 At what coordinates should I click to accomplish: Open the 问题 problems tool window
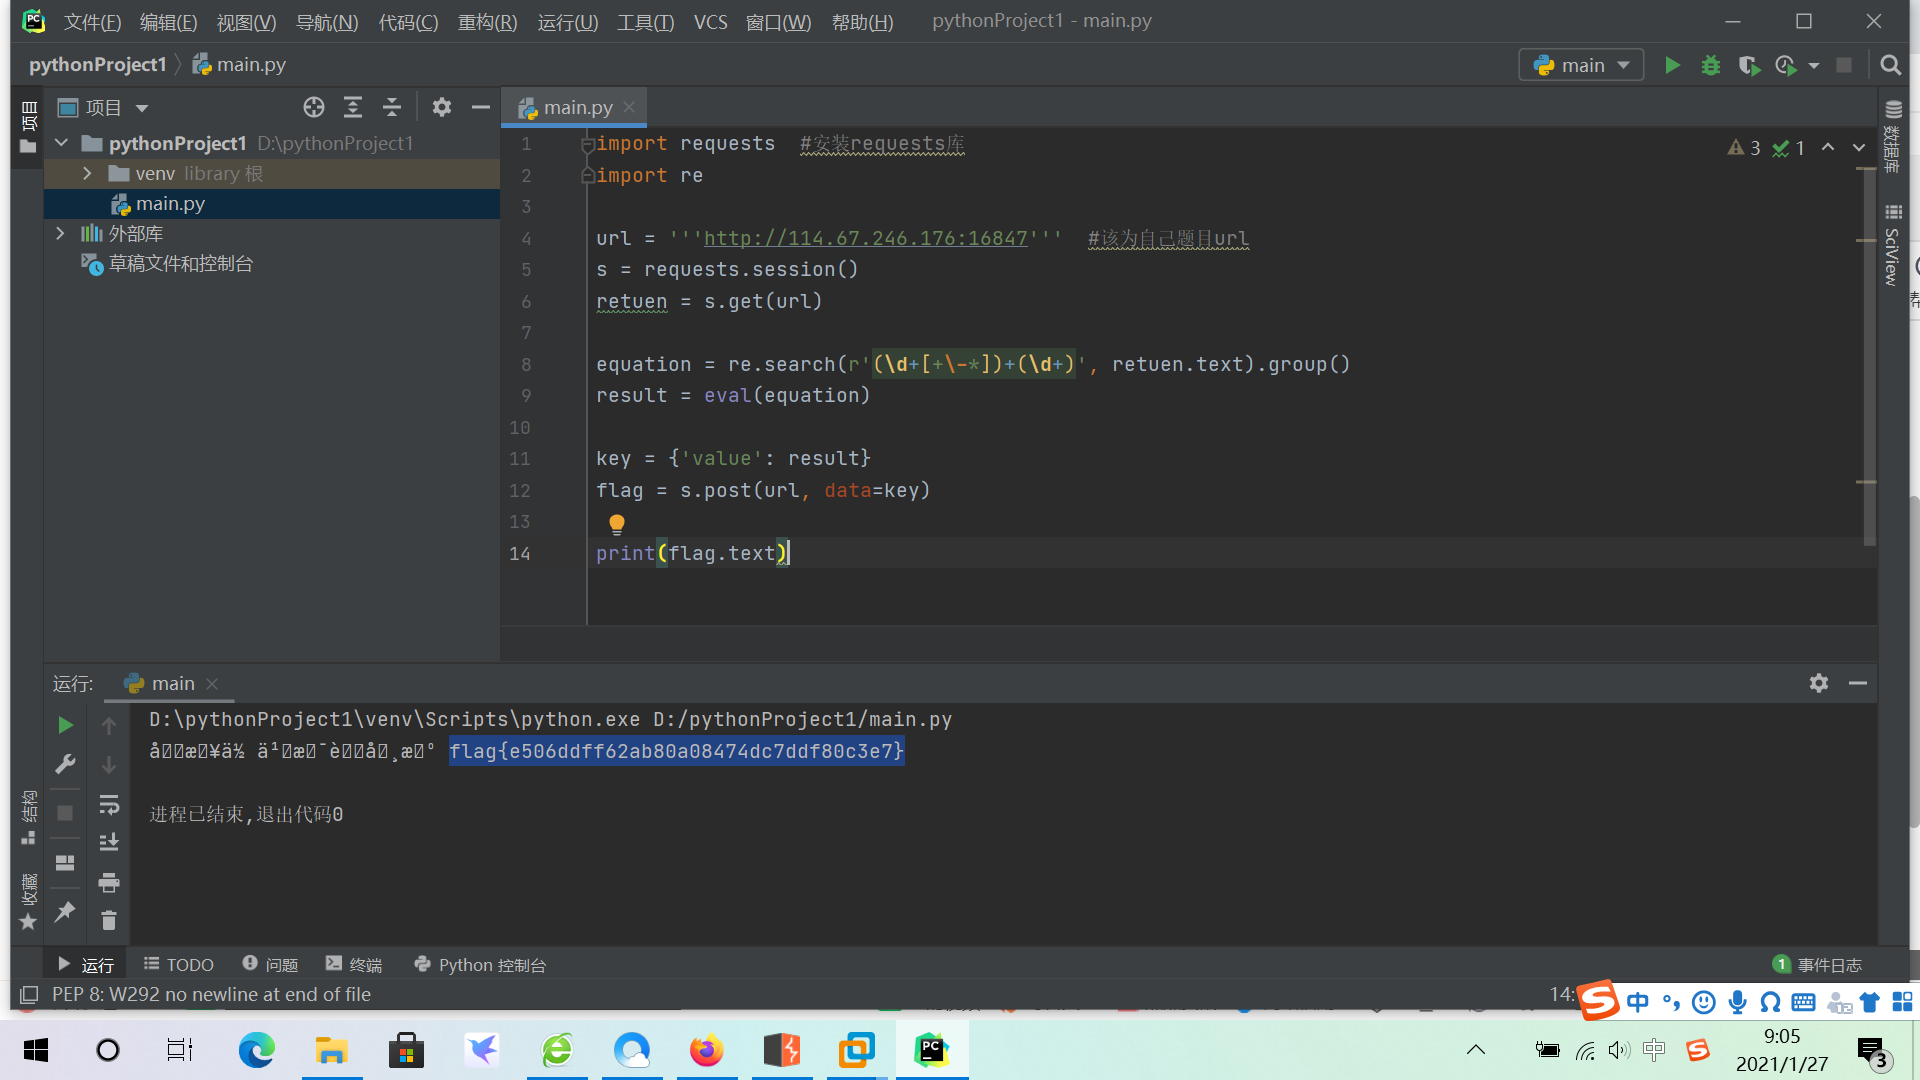click(x=270, y=964)
